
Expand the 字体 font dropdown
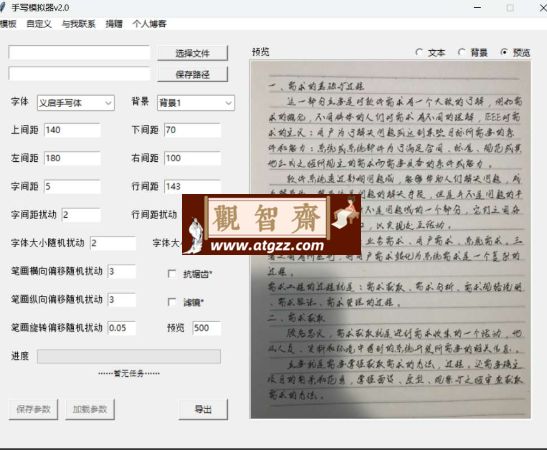pyautogui.click(x=76, y=103)
